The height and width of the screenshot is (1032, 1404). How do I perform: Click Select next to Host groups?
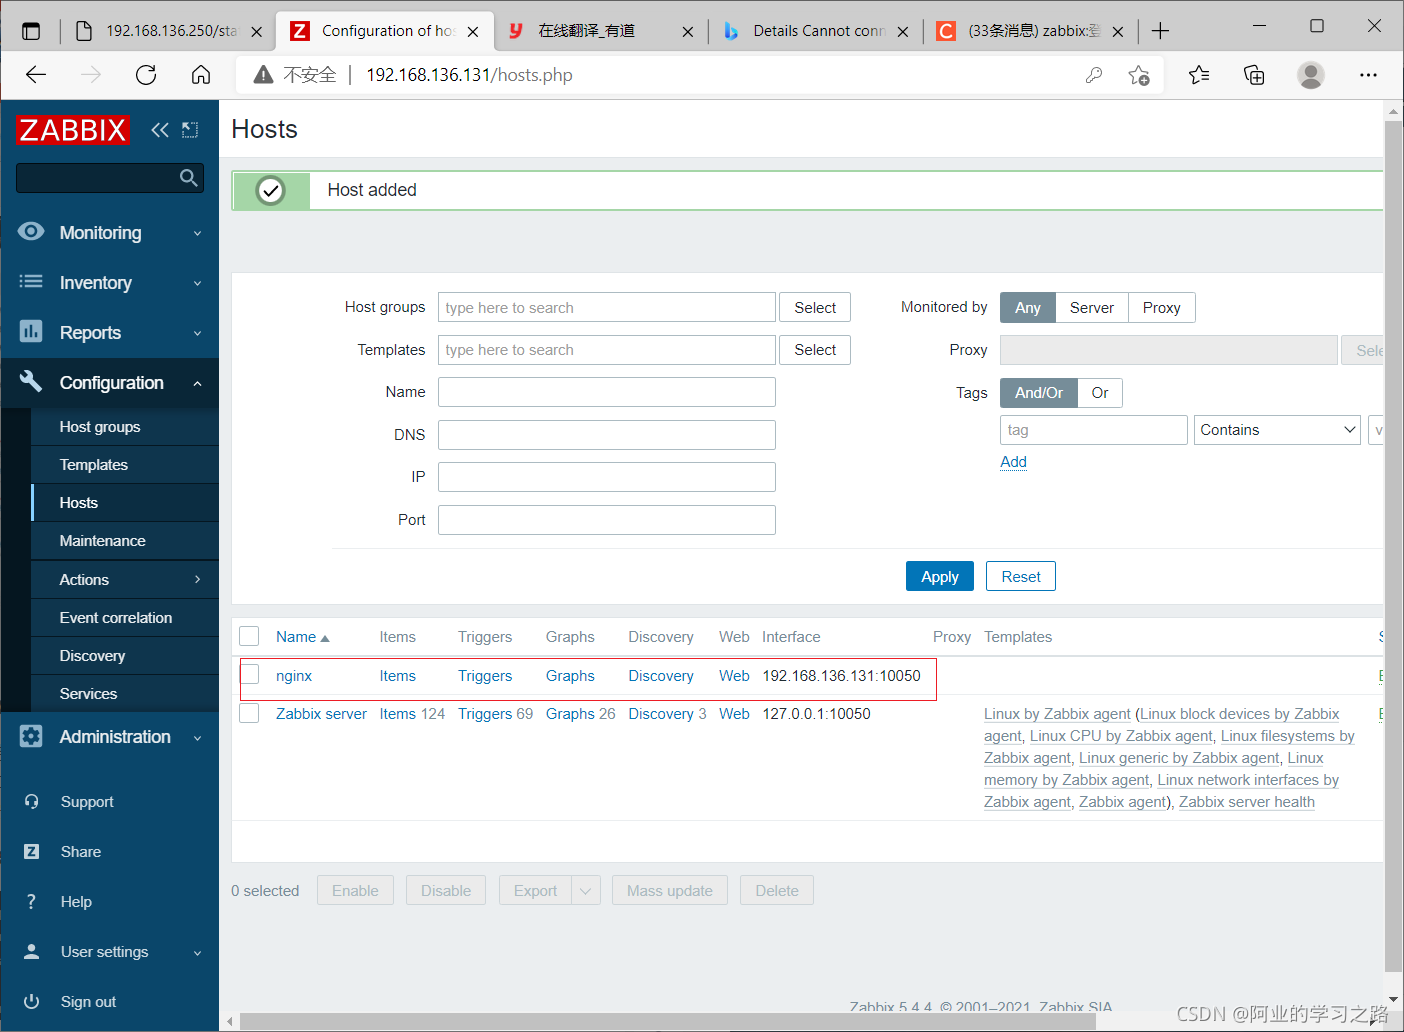[815, 308]
